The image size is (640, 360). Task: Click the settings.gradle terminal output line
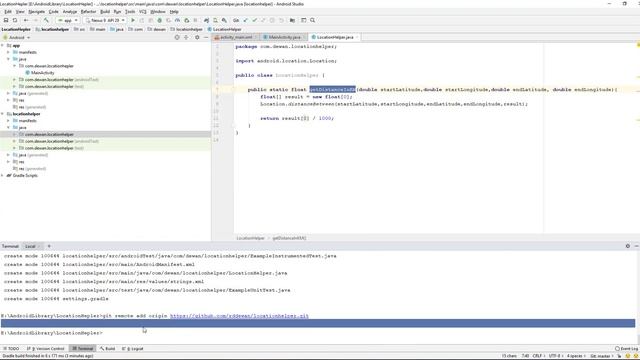(x=56, y=299)
